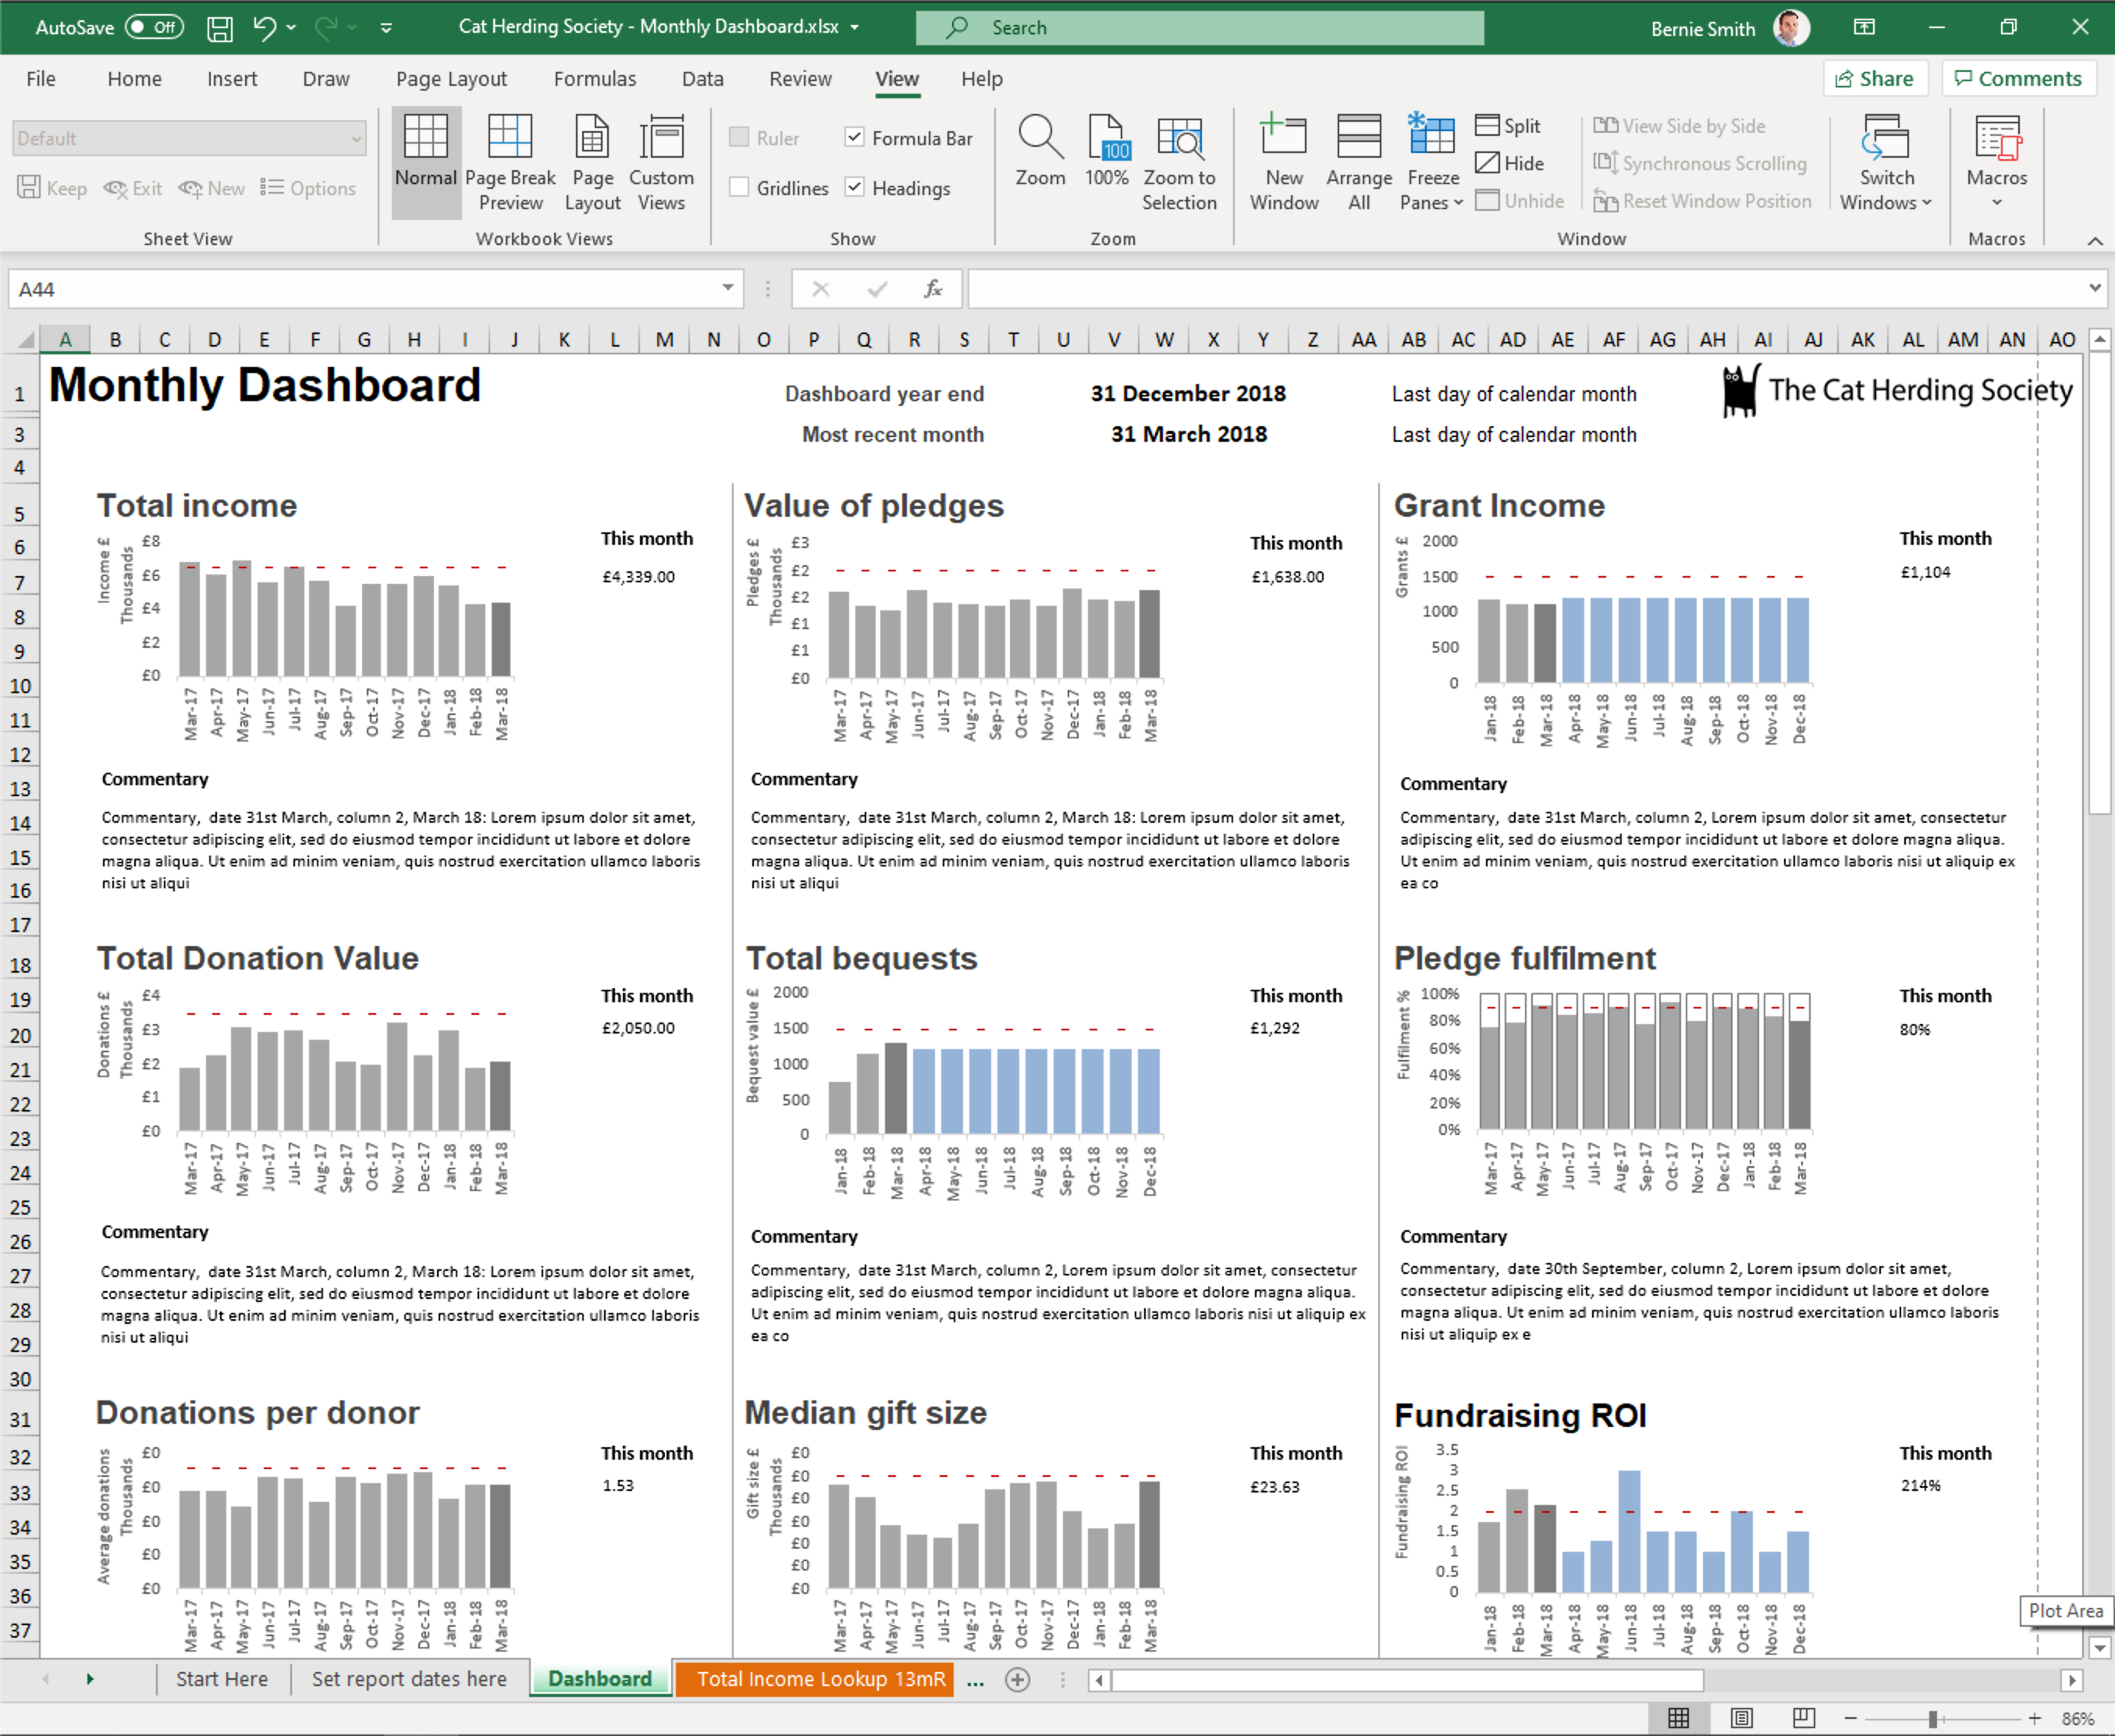Open the Review tab
2115x1736 pixels.
(800, 79)
